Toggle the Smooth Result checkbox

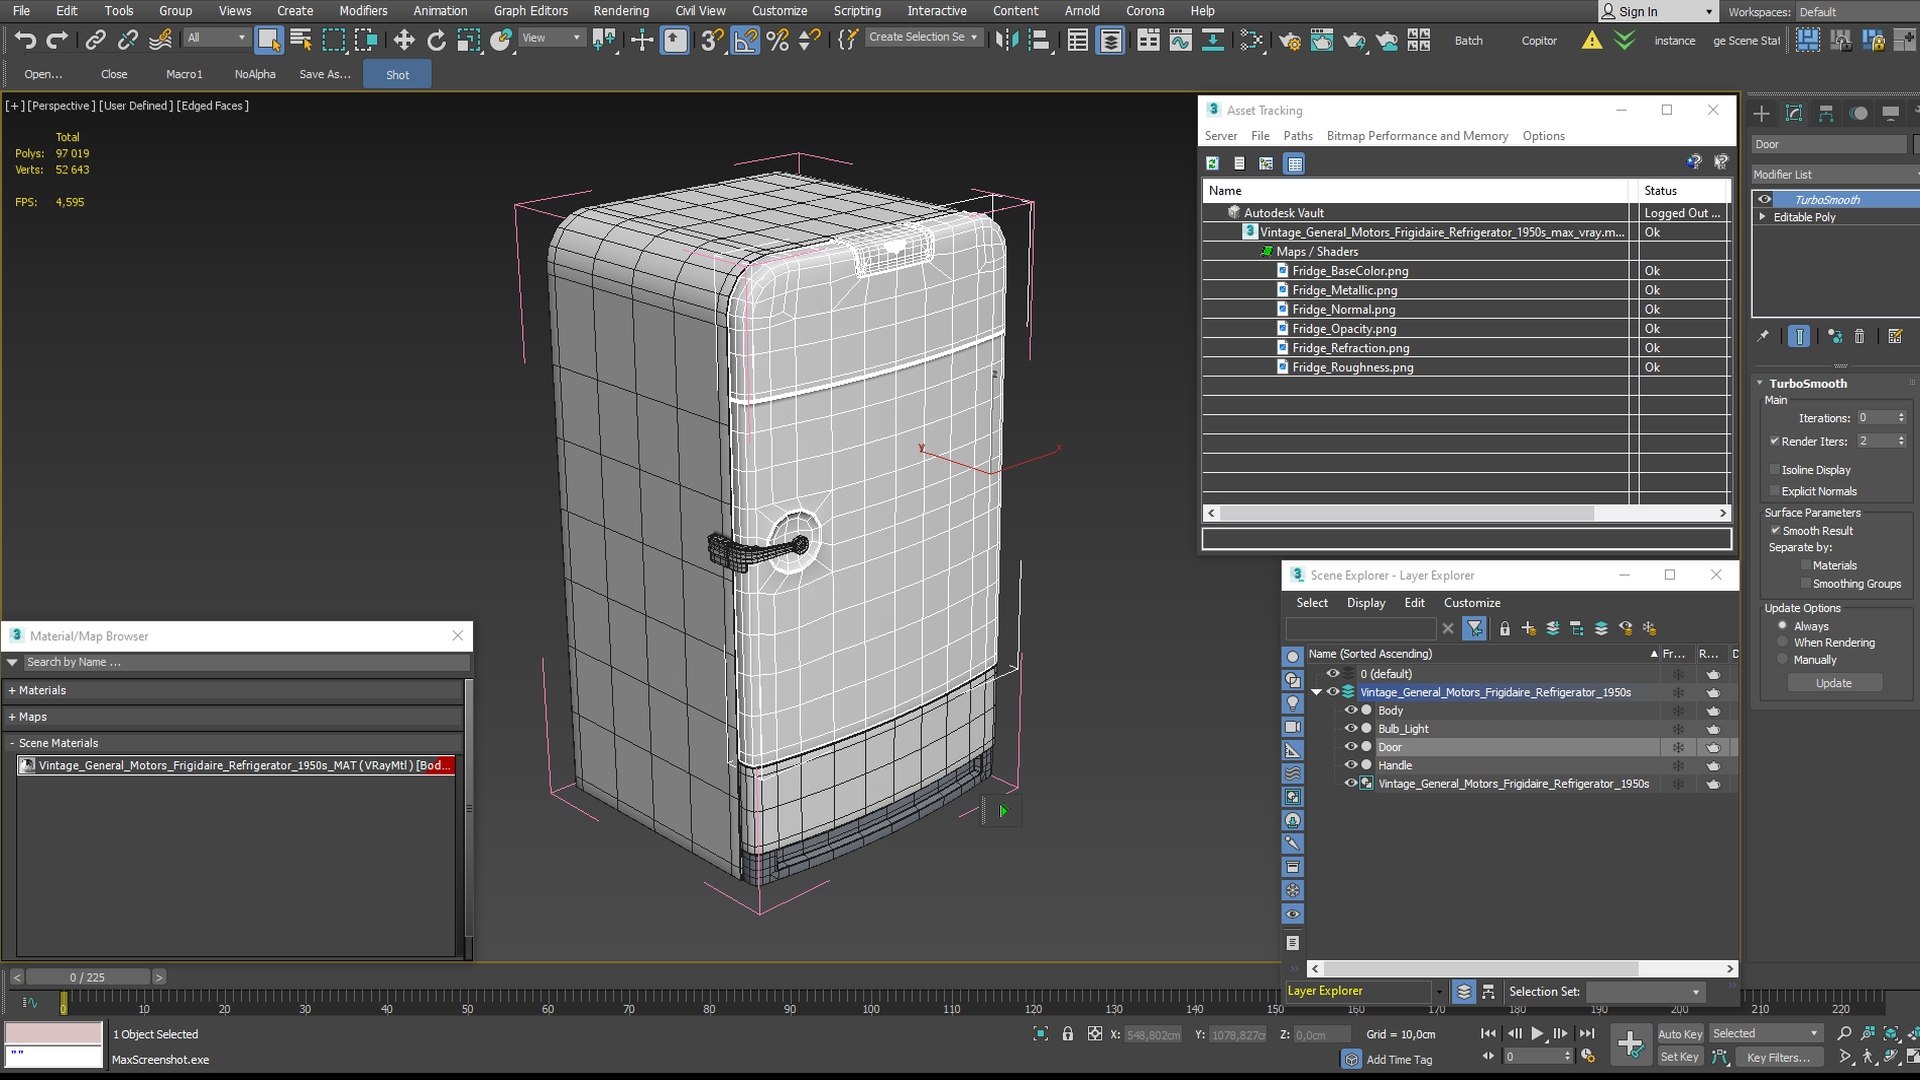[x=1776, y=531]
